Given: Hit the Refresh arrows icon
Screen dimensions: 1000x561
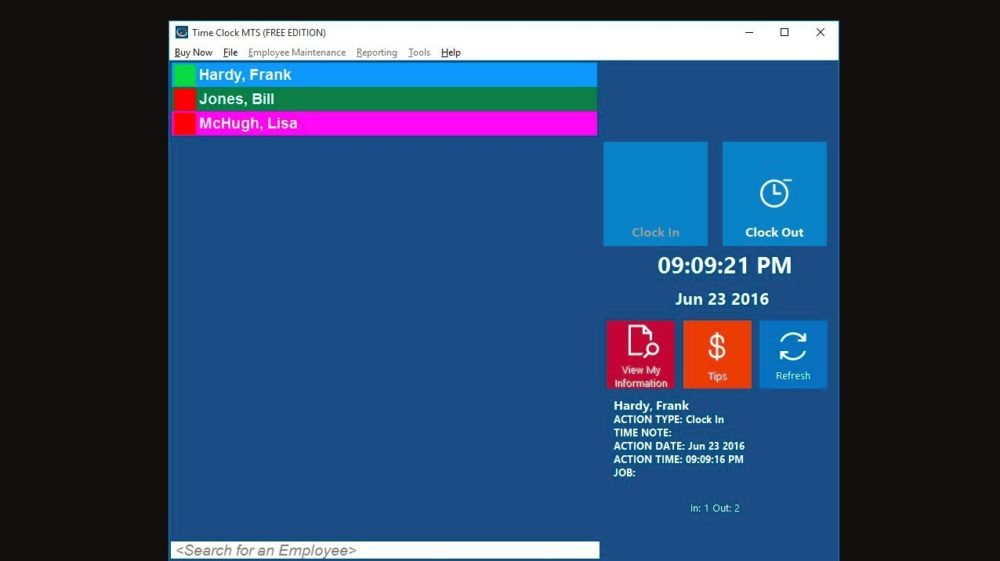Looking at the screenshot, I should pos(793,347).
